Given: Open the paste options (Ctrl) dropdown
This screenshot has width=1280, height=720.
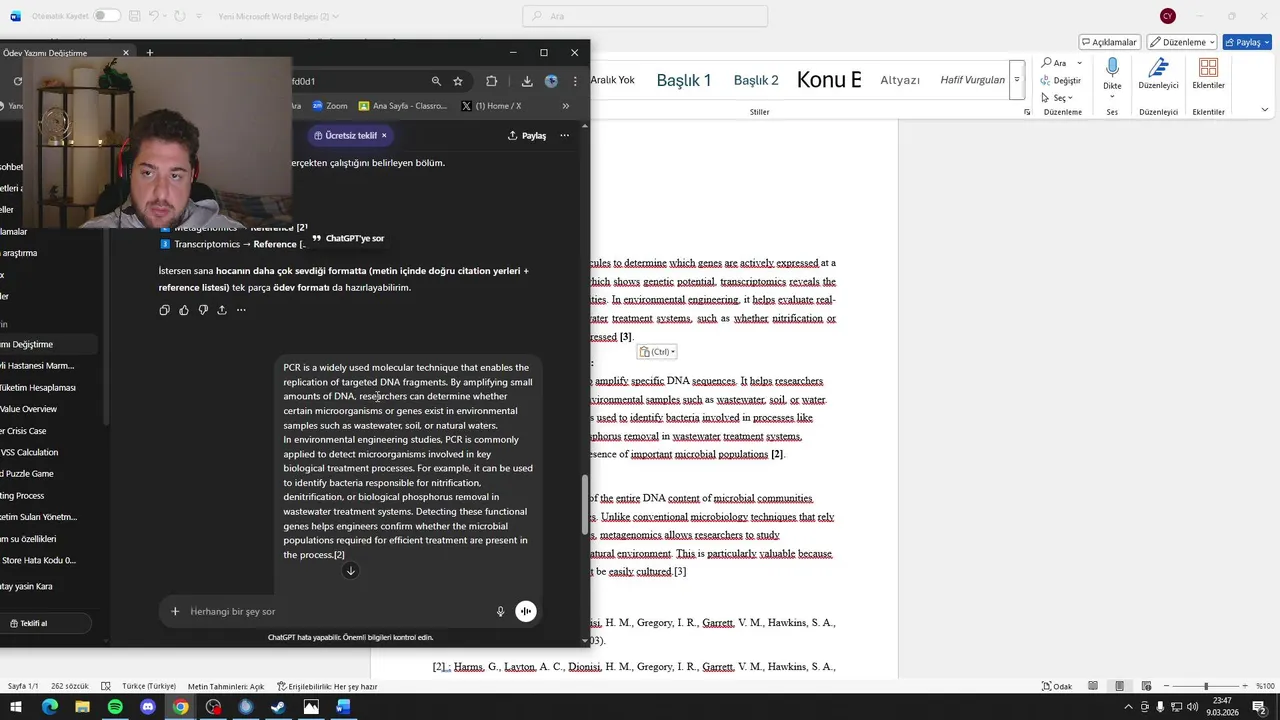Looking at the screenshot, I should click(657, 352).
